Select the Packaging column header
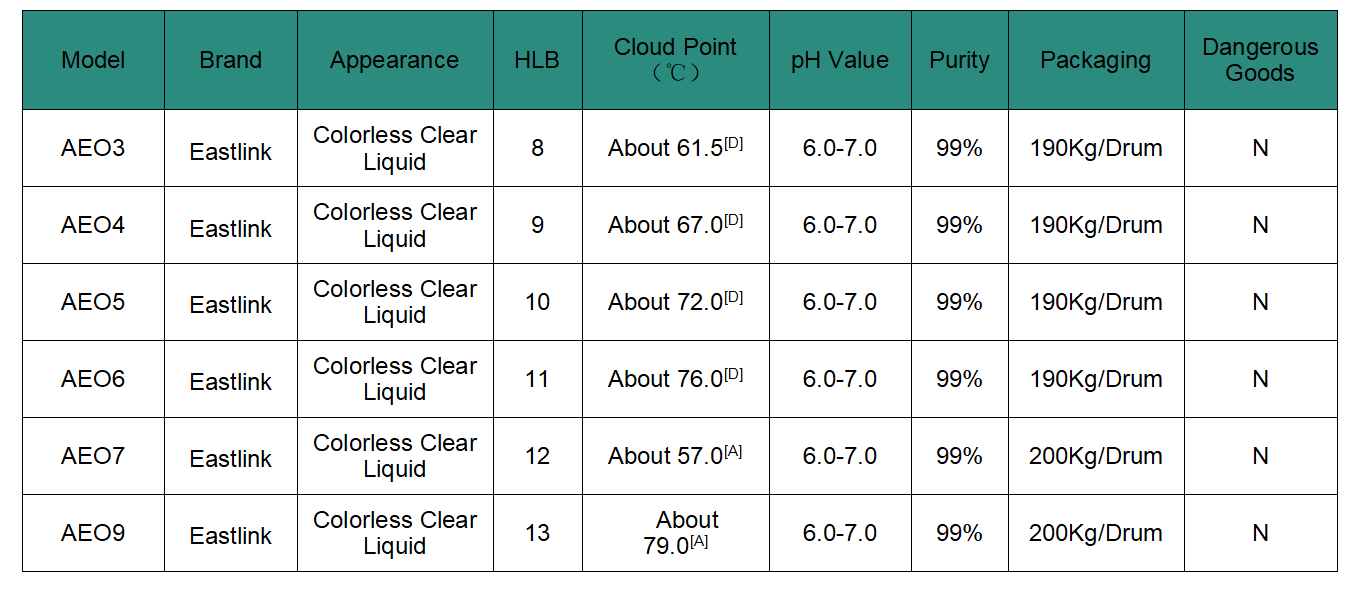This screenshot has height=593, width=1359. tap(1096, 60)
